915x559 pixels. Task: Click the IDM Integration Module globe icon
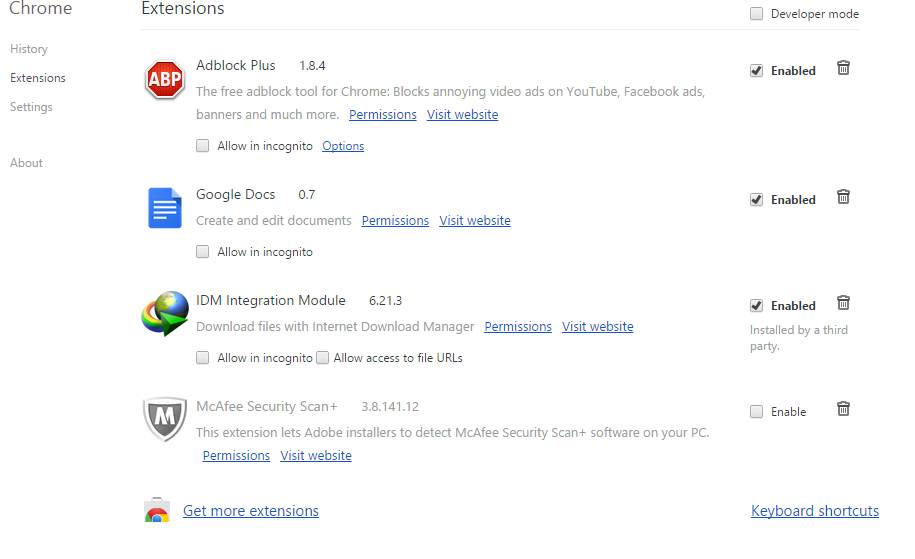pyautogui.click(x=165, y=313)
